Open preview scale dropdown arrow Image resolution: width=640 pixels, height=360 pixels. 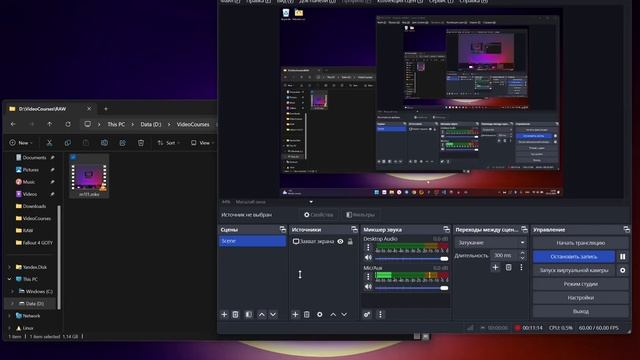[x=311, y=202]
